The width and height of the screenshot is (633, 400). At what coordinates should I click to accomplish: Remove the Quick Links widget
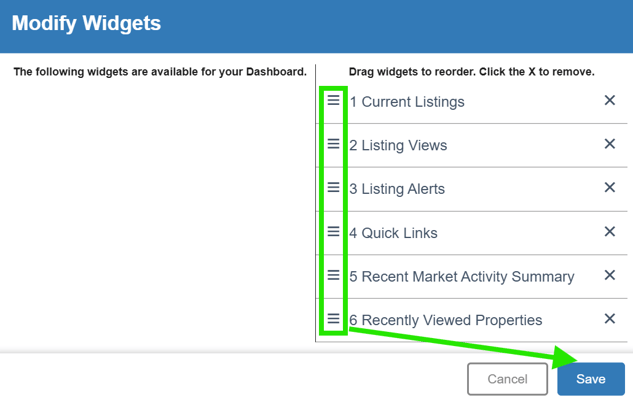(x=610, y=232)
